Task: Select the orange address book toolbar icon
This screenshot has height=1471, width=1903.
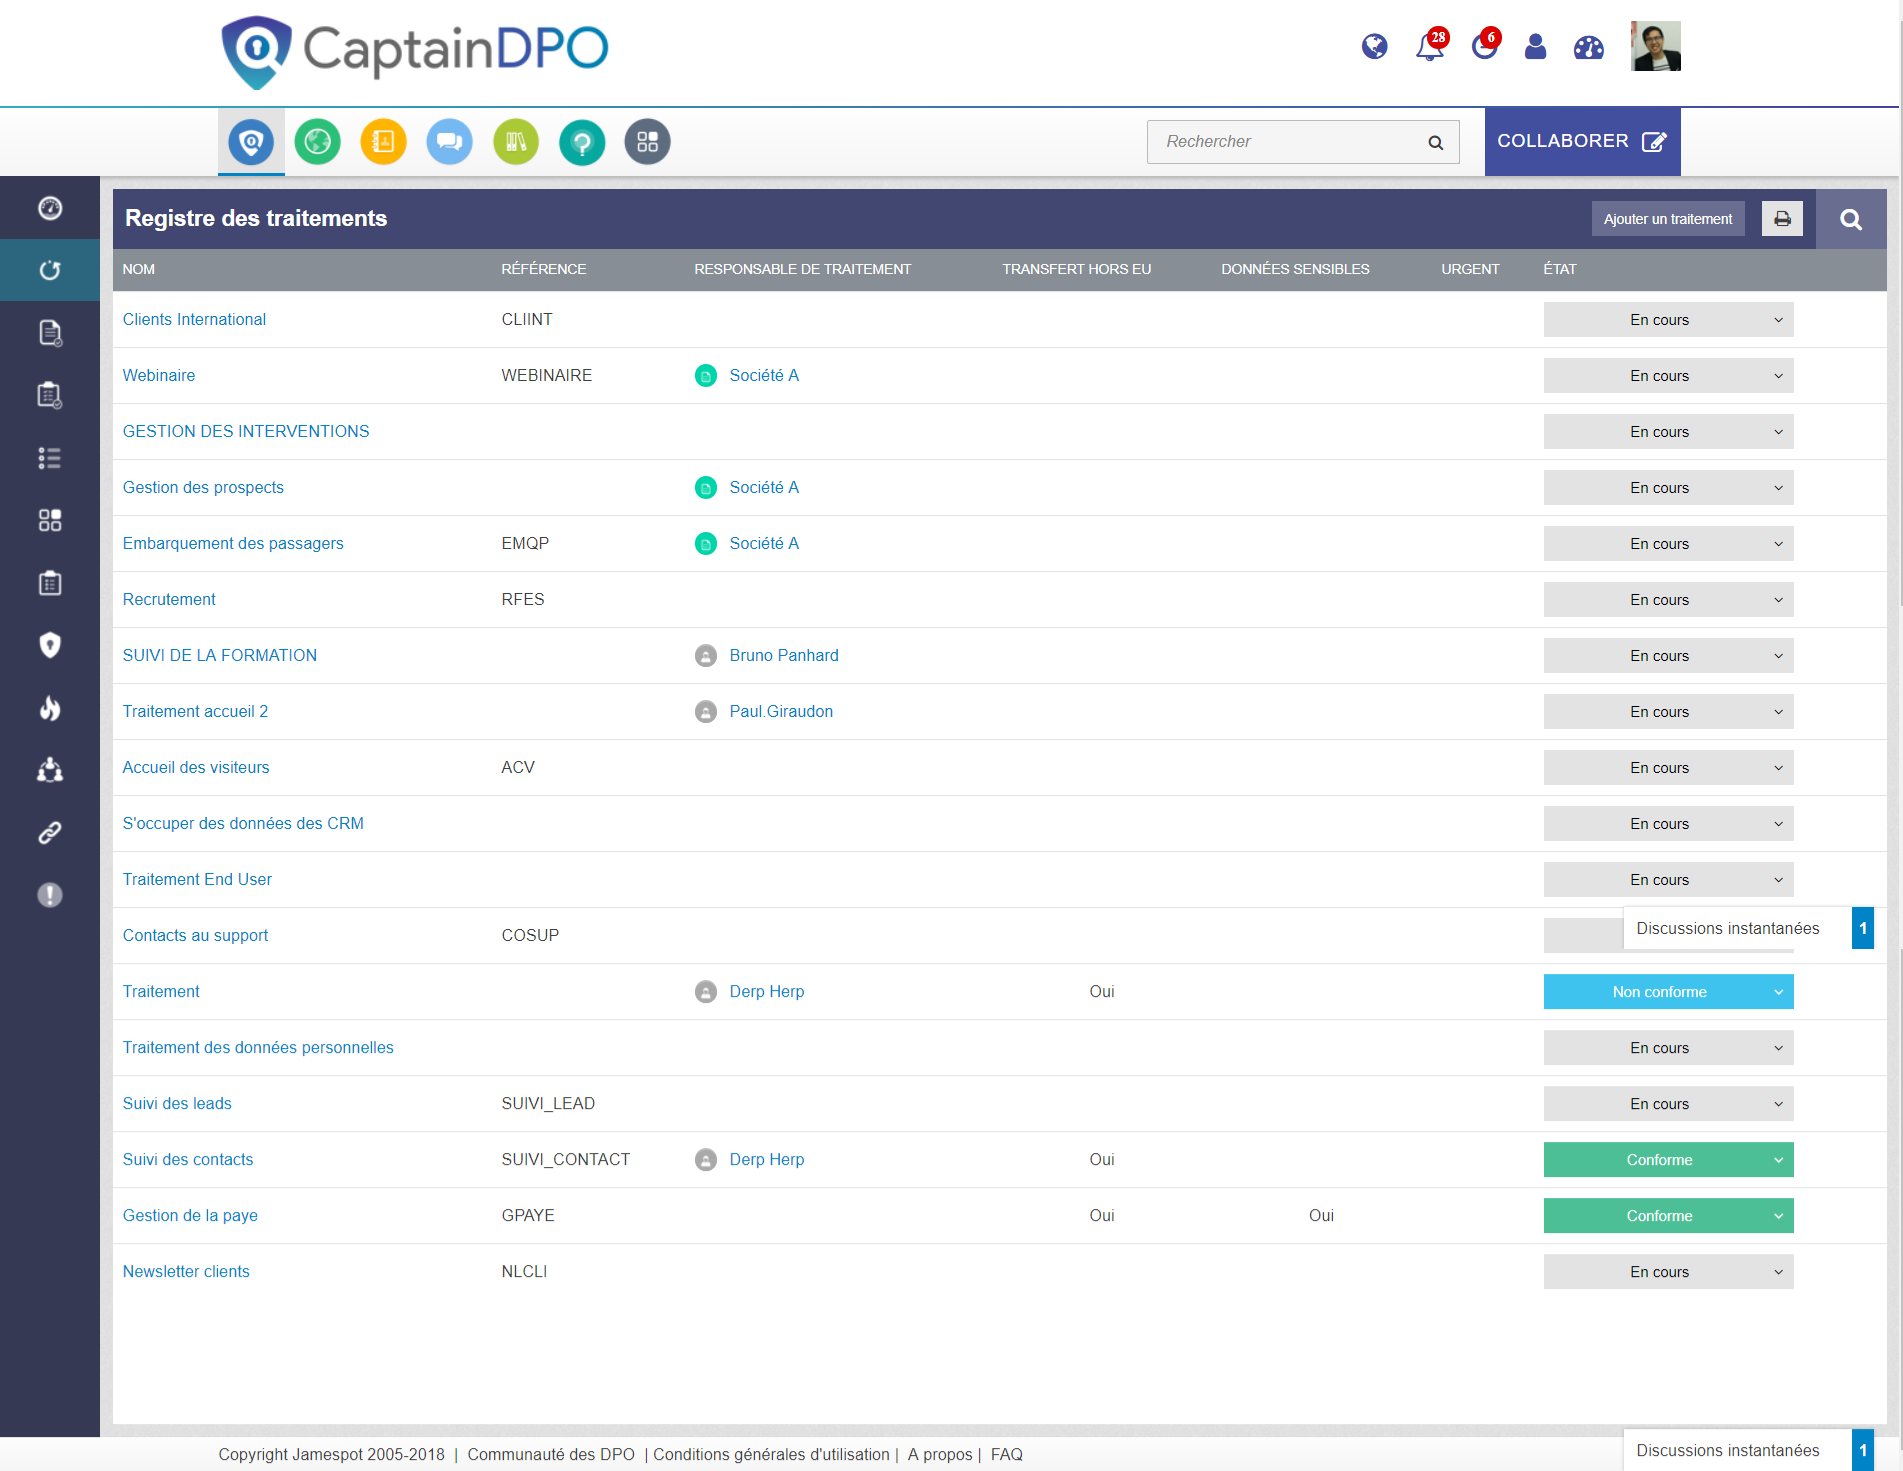Action: pyautogui.click(x=383, y=142)
